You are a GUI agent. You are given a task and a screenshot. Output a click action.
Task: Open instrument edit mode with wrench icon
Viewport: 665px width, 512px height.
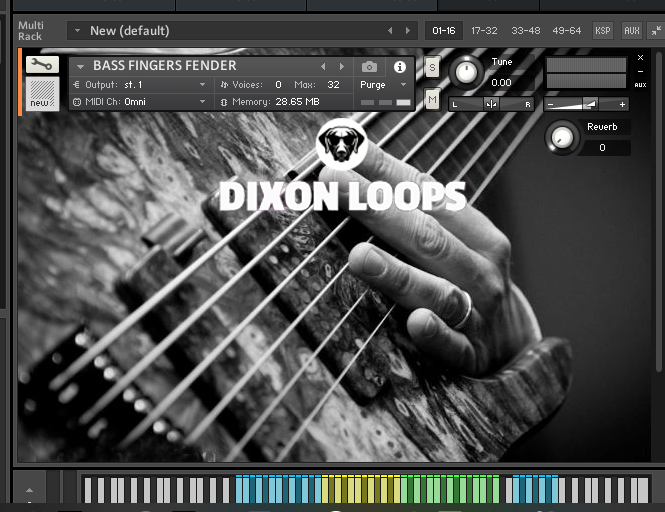tap(42, 64)
